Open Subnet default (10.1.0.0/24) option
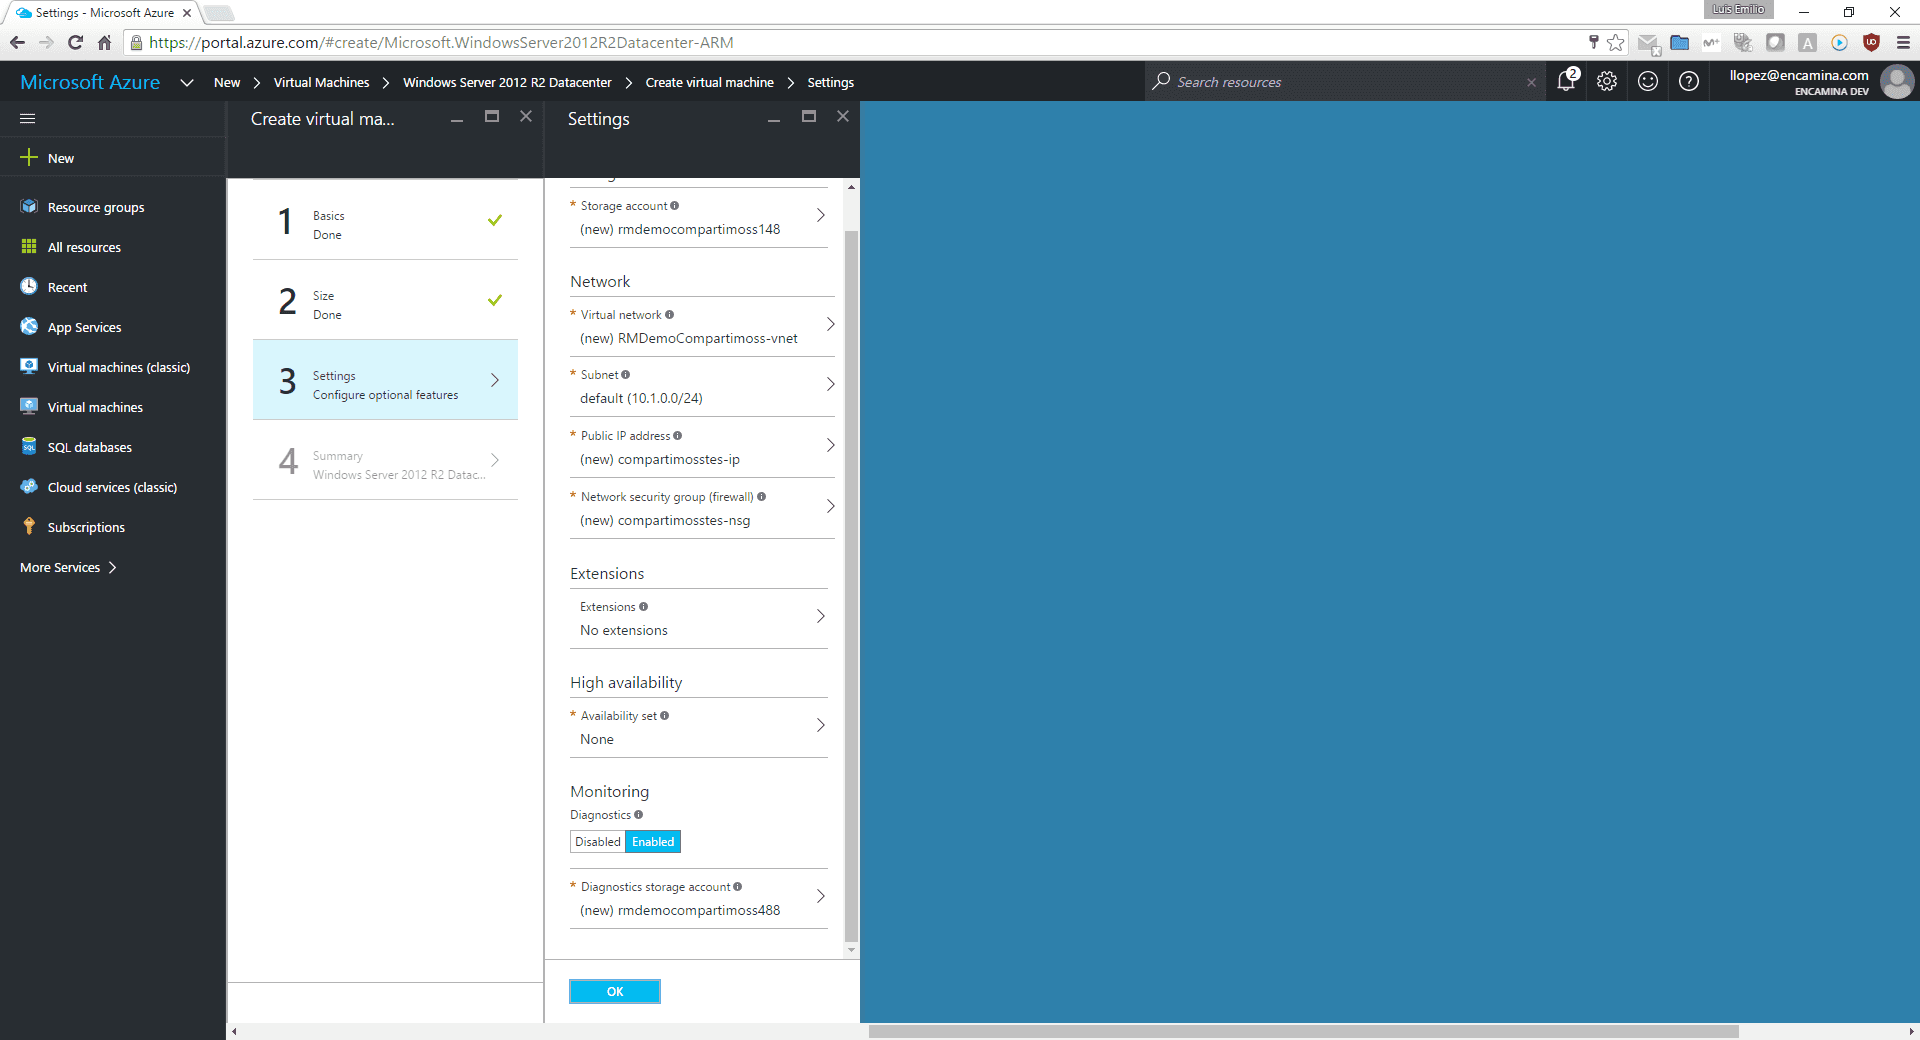This screenshot has height=1040, width=1920. click(702, 386)
